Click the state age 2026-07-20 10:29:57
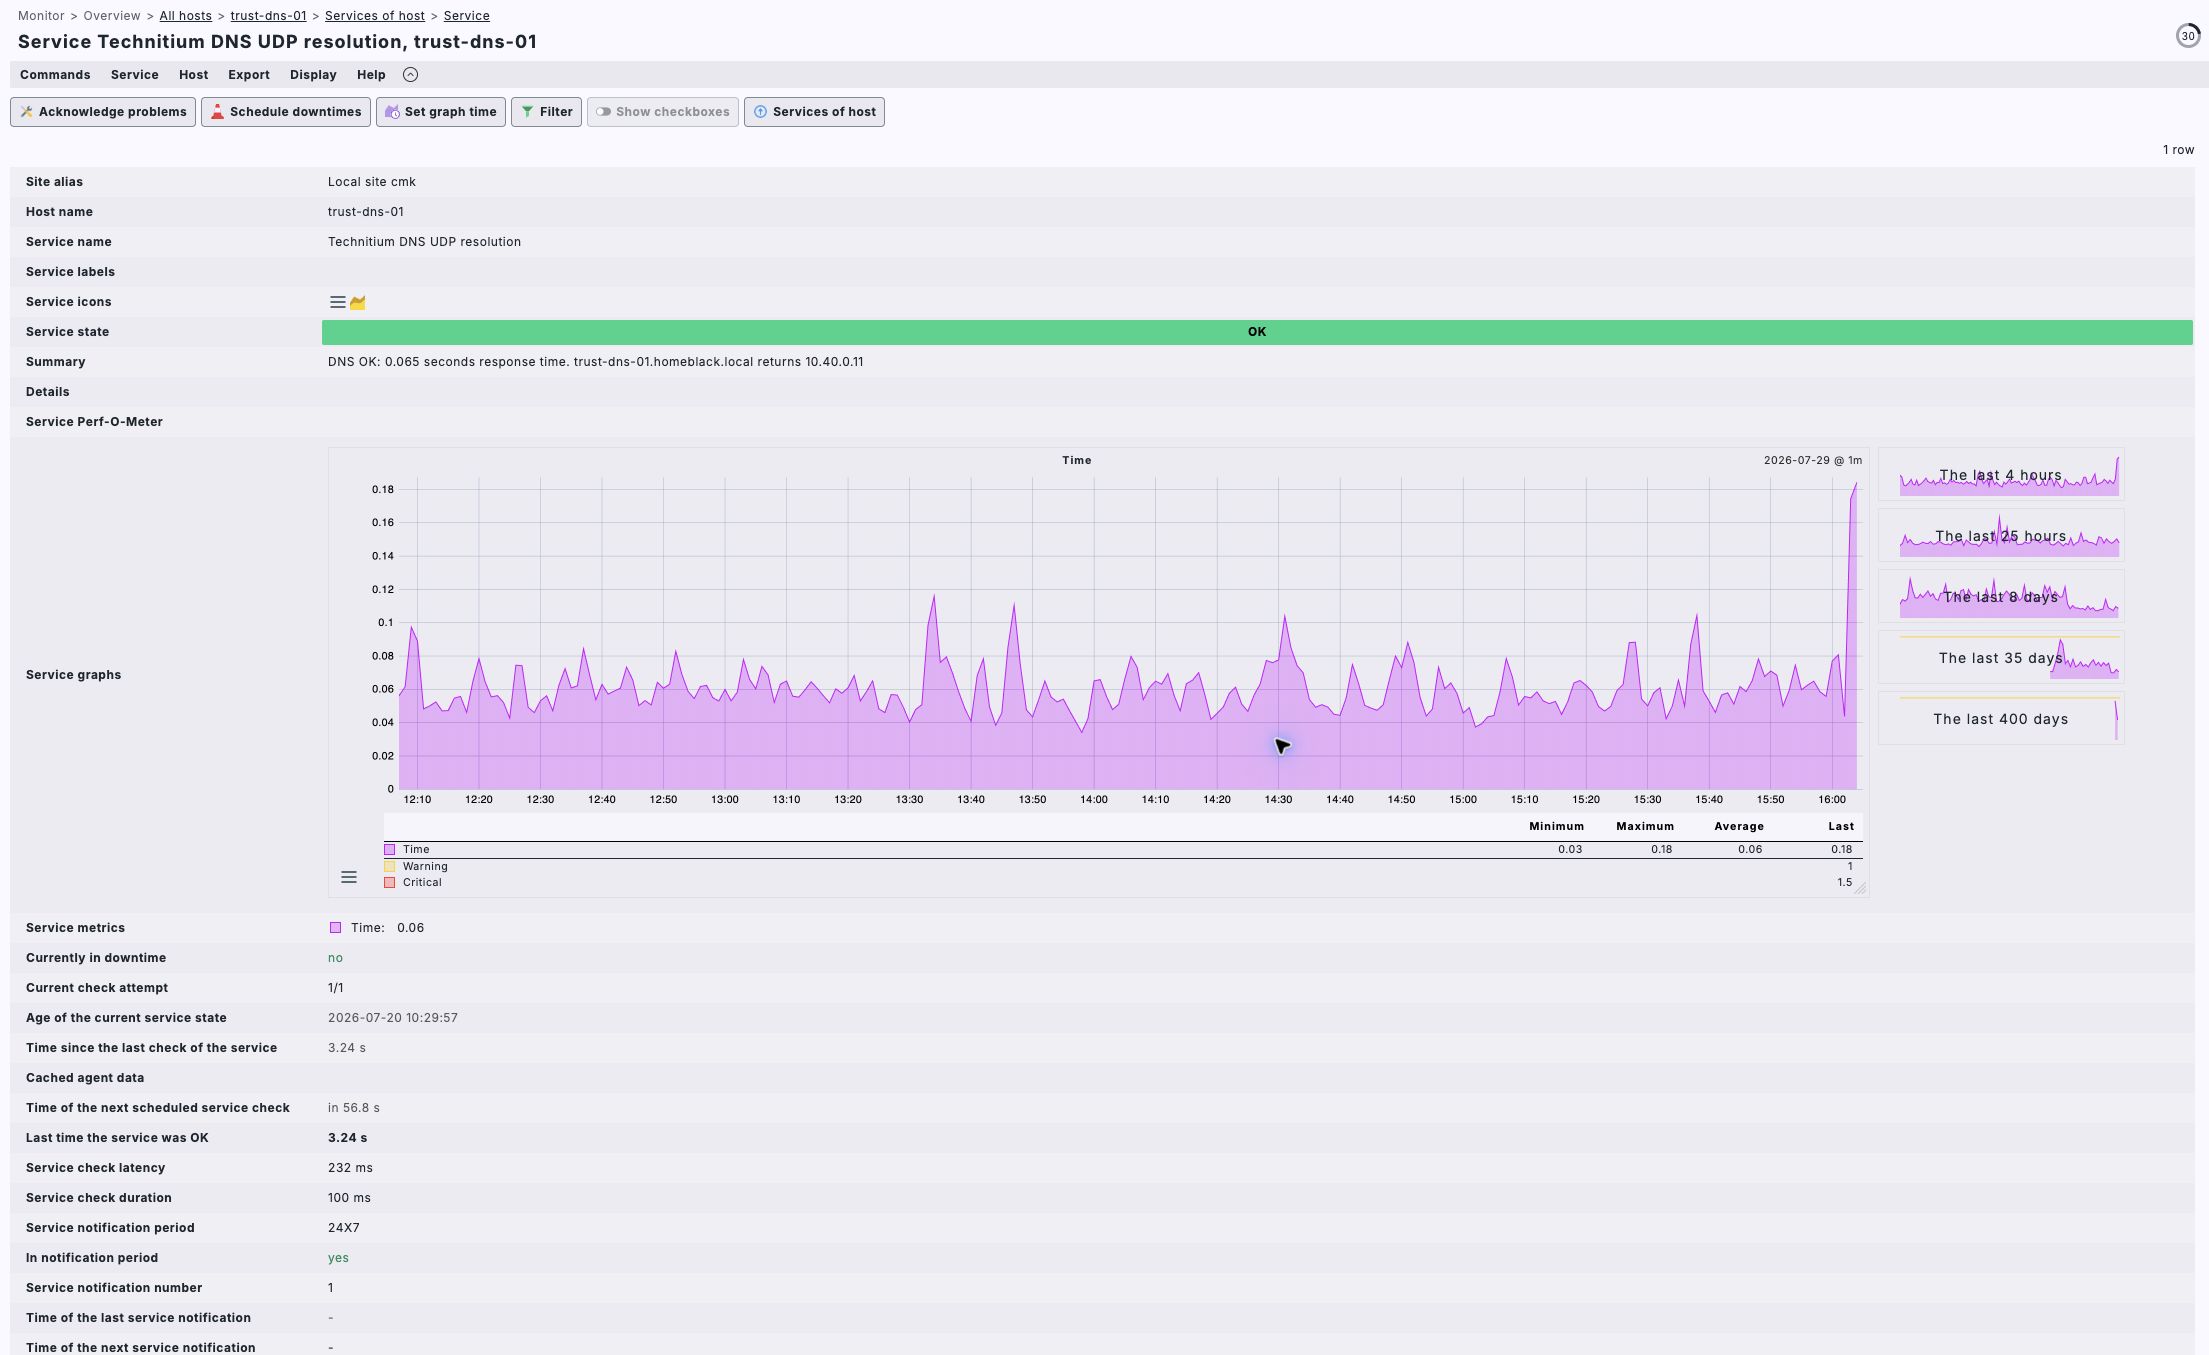Screen dimensions: 2209x1355 click(393, 1018)
